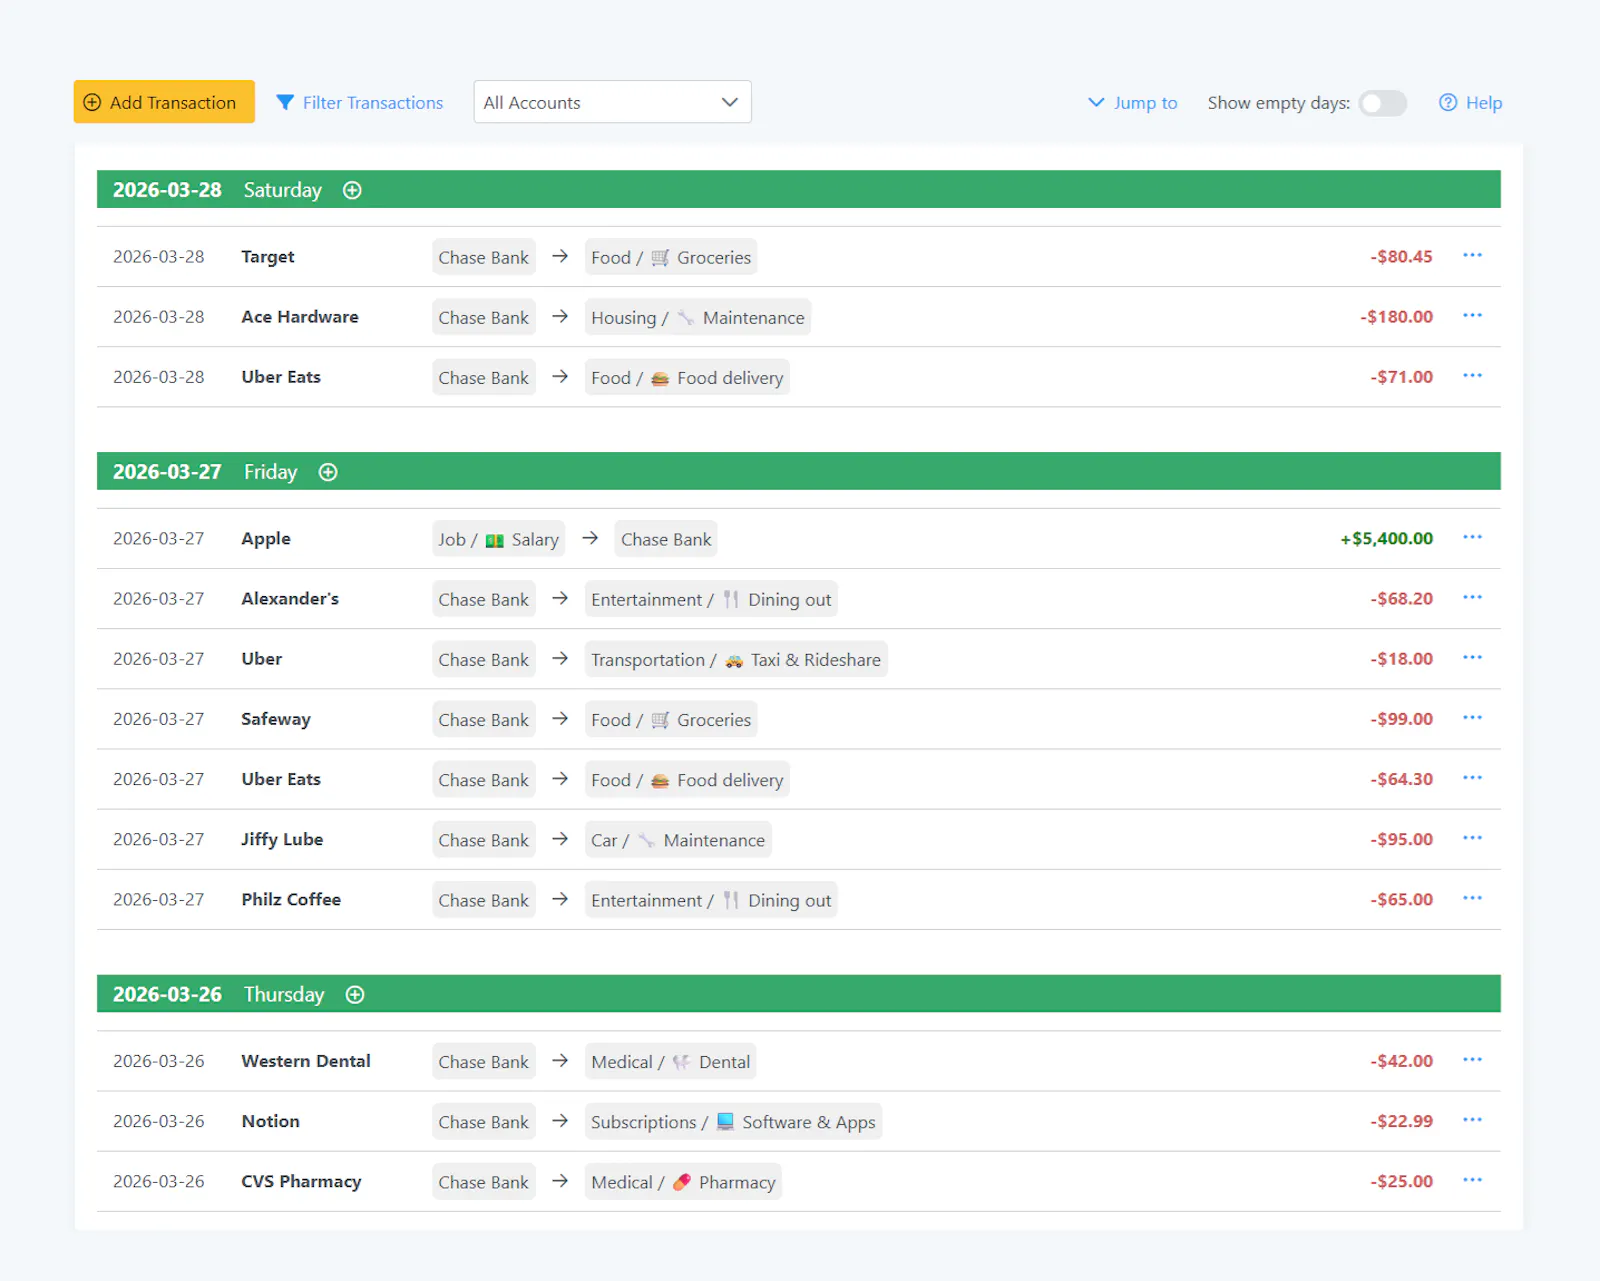Open more options for Alexander's transaction
This screenshot has height=1281, width=1600.
click(1472, 598)
